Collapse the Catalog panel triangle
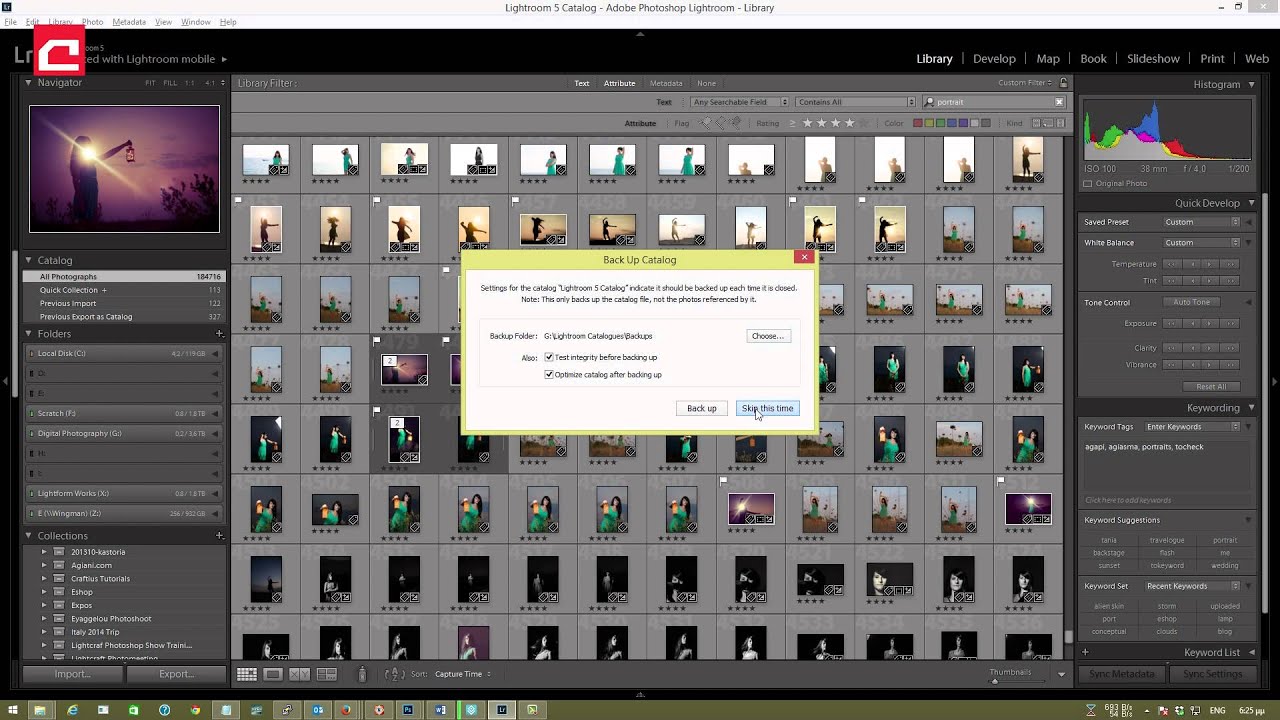This screenshot has width=1280, height=720. [x=29, y=260]
